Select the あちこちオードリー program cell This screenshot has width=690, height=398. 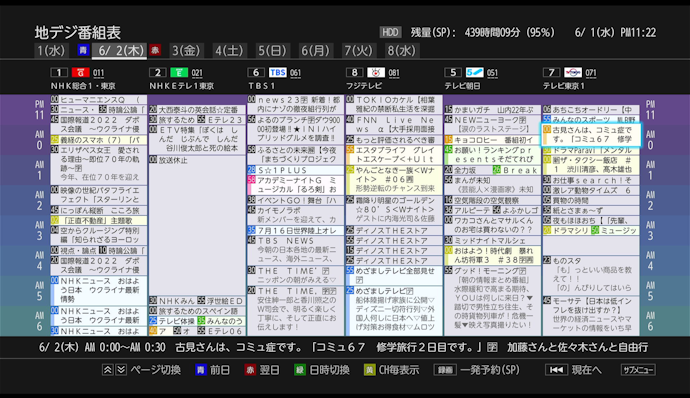[591, 109]
